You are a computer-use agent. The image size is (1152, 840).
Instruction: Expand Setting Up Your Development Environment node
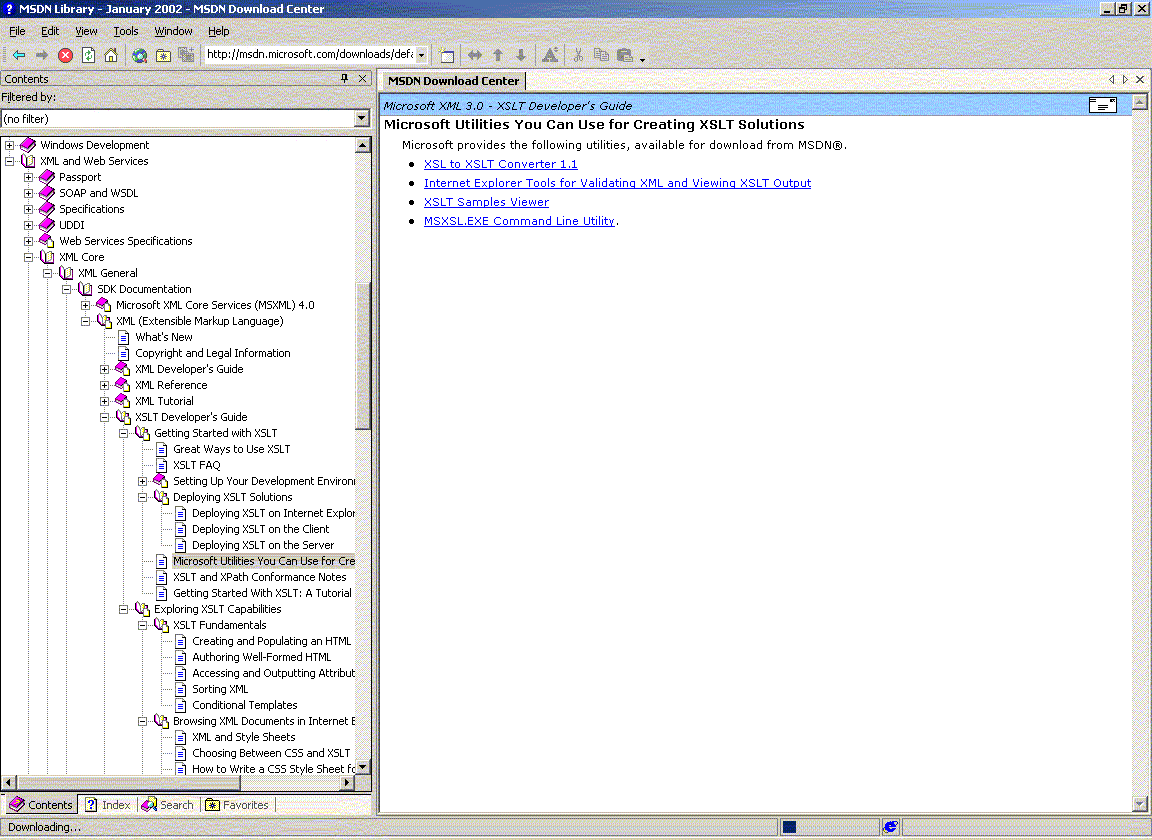(x=143, y=481)
